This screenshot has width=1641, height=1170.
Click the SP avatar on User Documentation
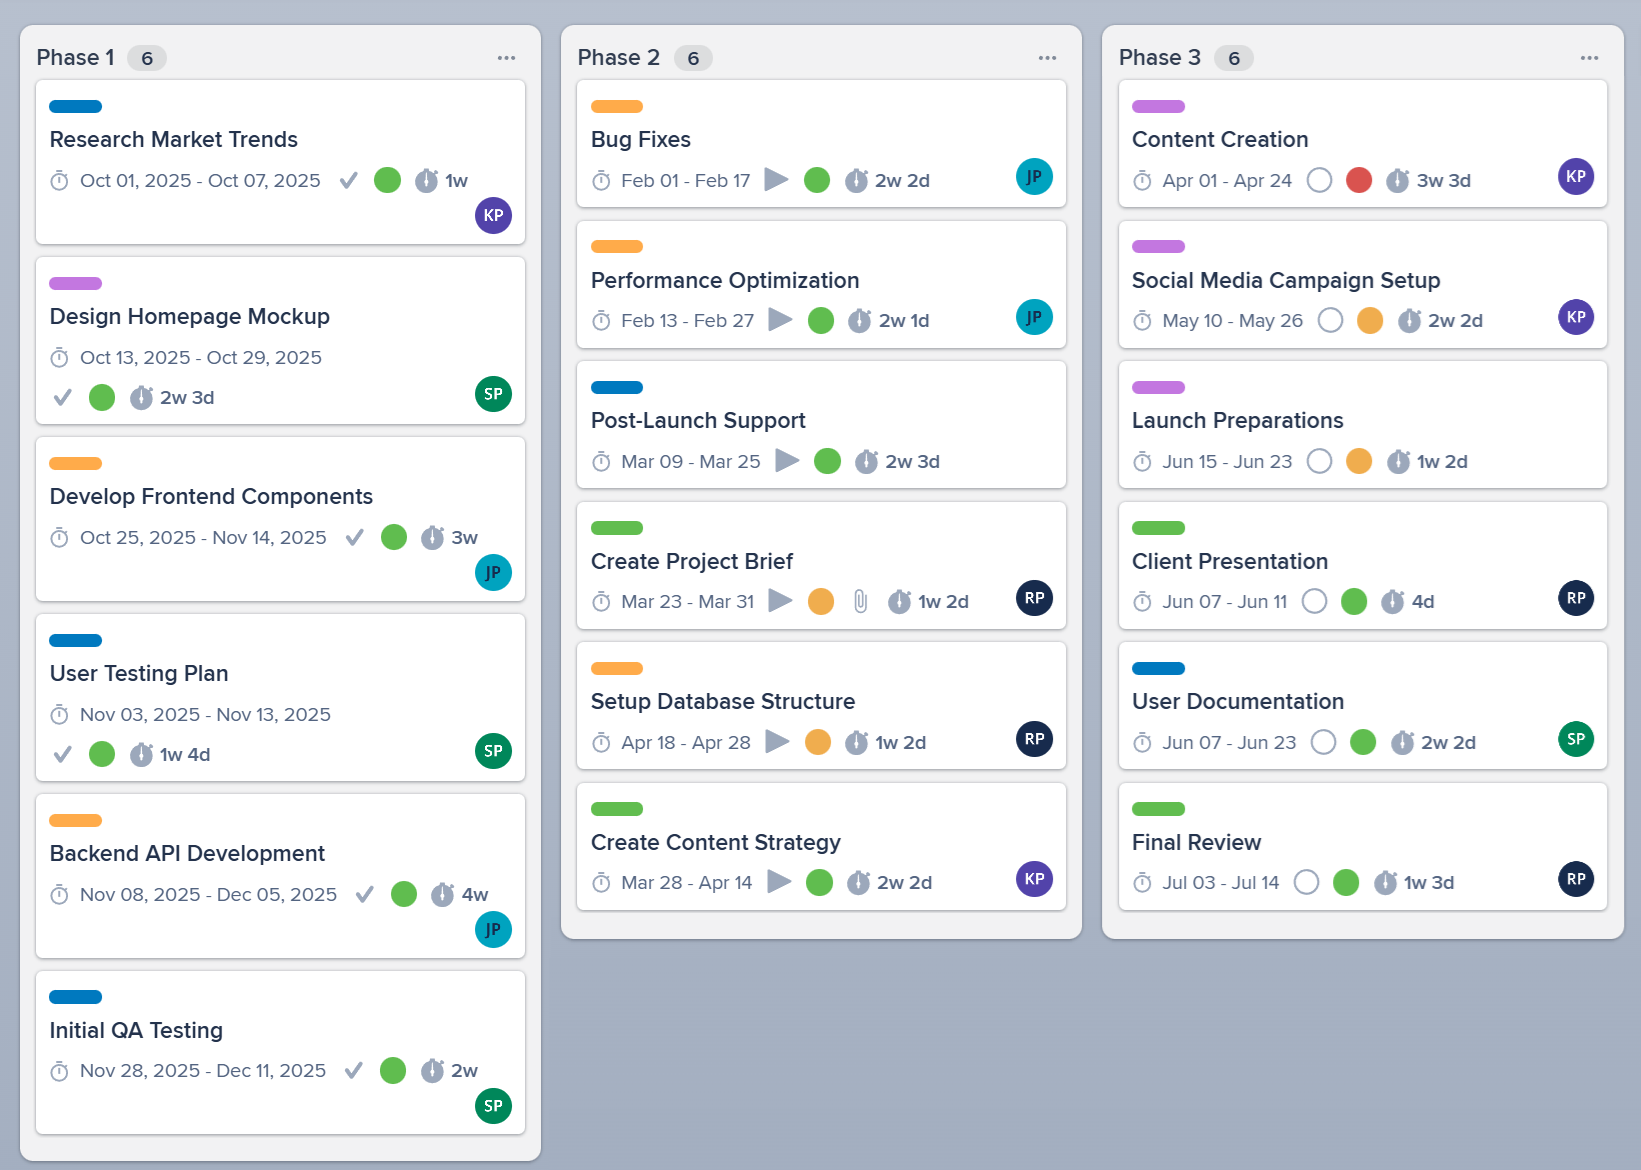(1575, 740)
